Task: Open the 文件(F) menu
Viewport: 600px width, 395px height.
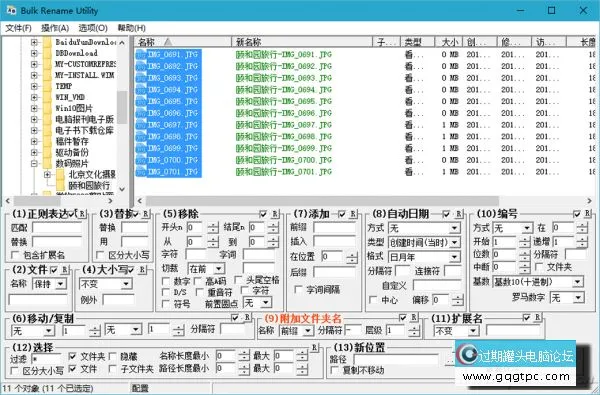Action: coord(18,28)
